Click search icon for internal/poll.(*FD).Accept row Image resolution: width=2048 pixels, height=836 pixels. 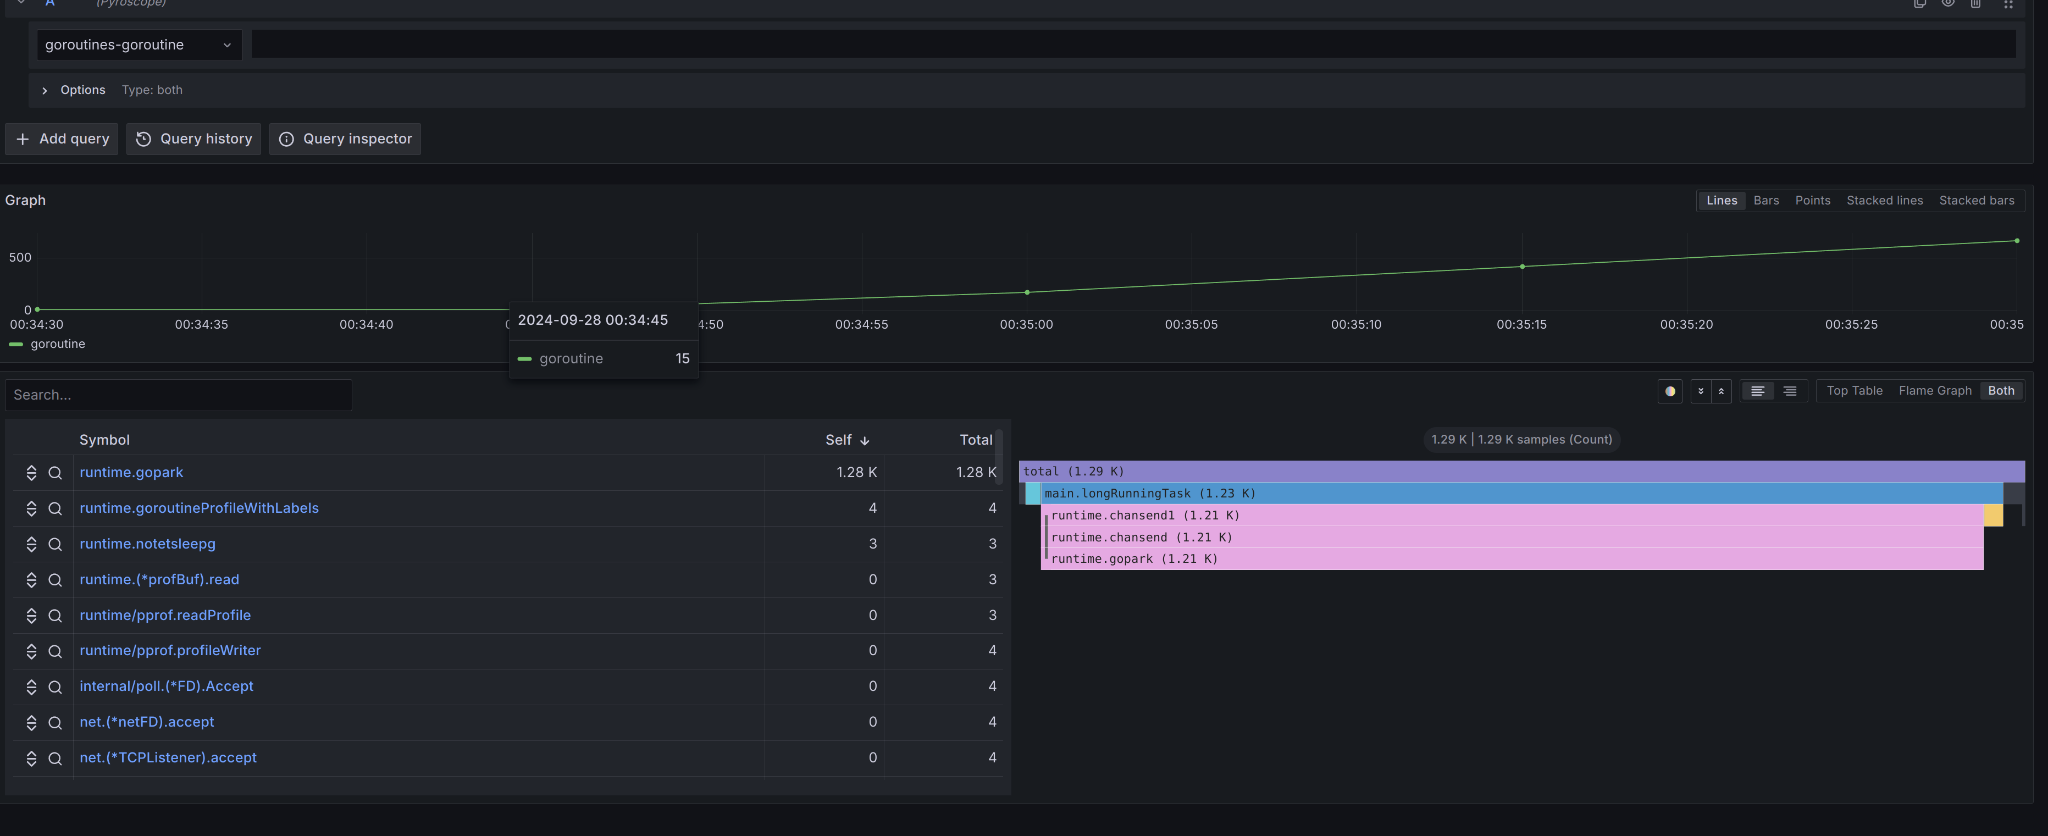coord(55,687)
